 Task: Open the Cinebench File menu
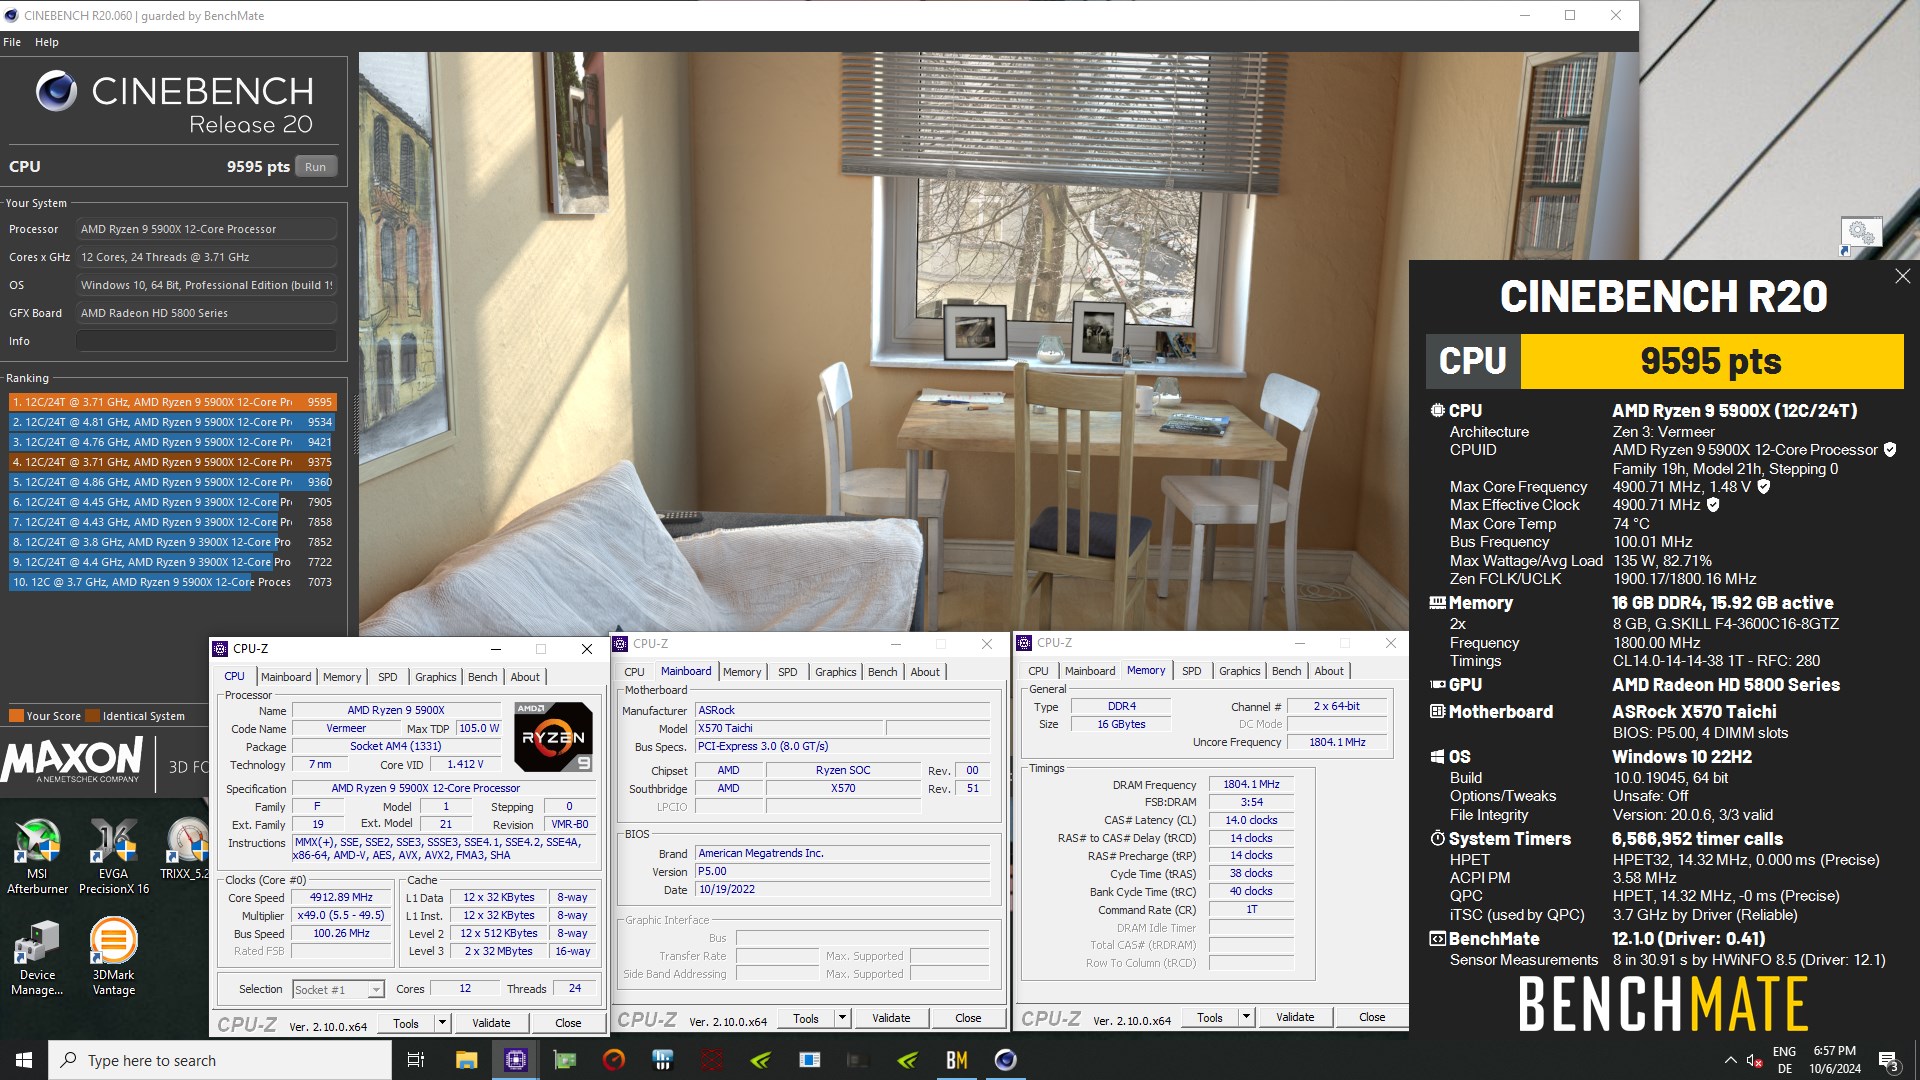(12, 42)
